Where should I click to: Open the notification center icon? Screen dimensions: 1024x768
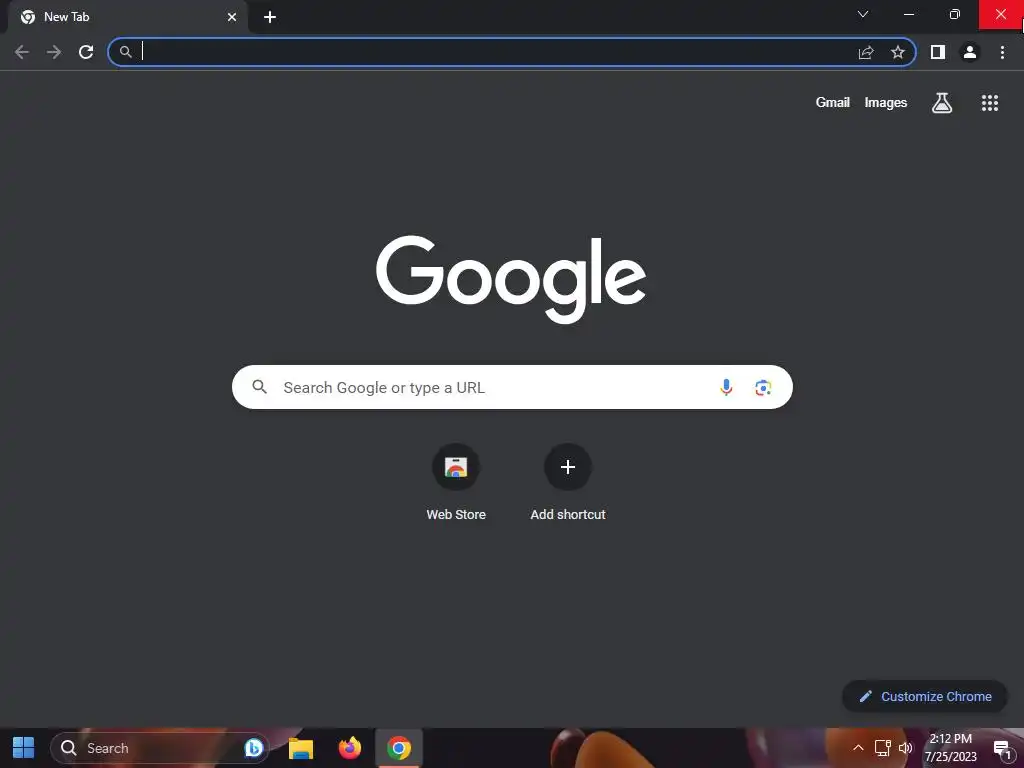[x=1004, y=750]
